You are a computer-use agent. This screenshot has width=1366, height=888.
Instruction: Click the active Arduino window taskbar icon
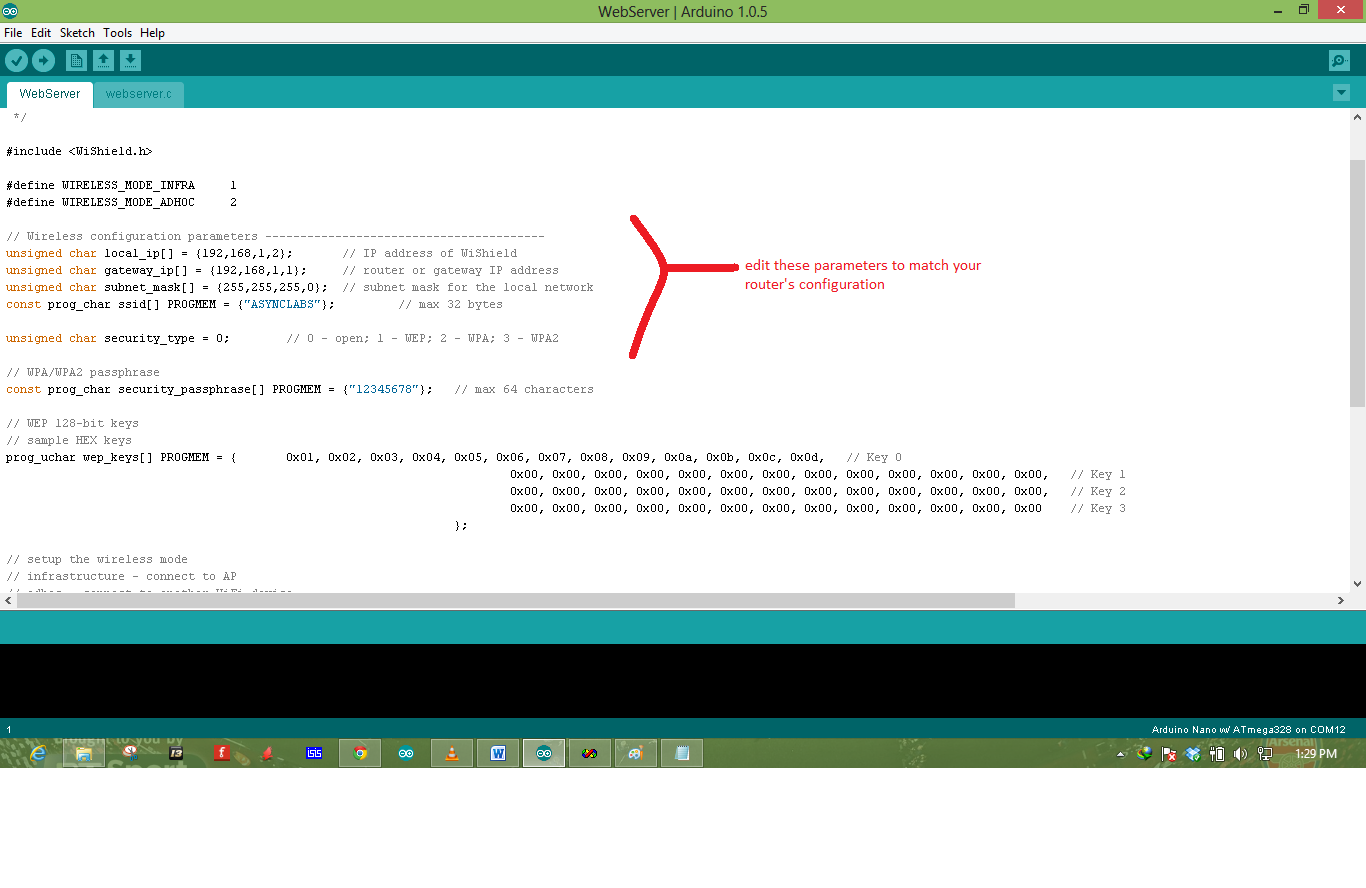click(x=544, y=753)
